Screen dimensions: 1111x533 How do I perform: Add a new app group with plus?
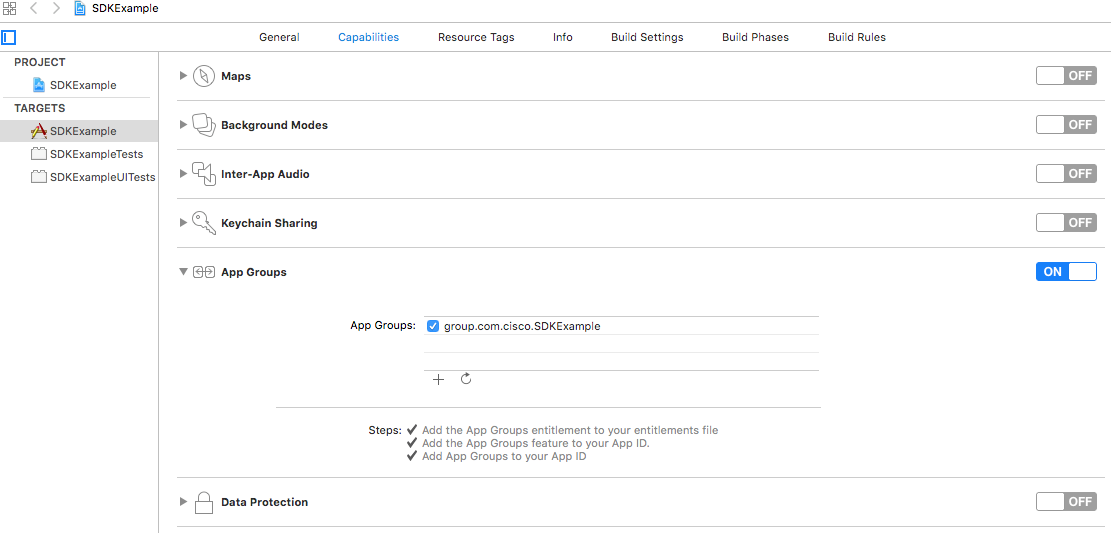439,379
